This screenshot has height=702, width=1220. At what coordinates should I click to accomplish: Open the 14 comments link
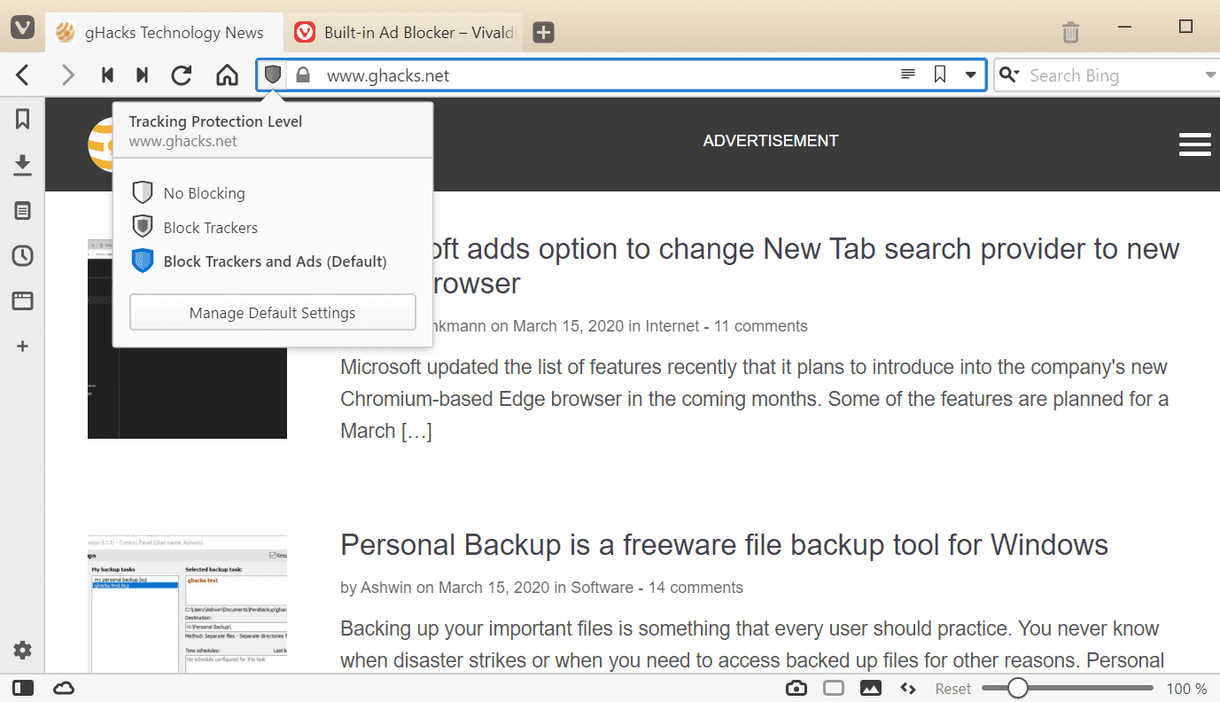tap(696, 587)
